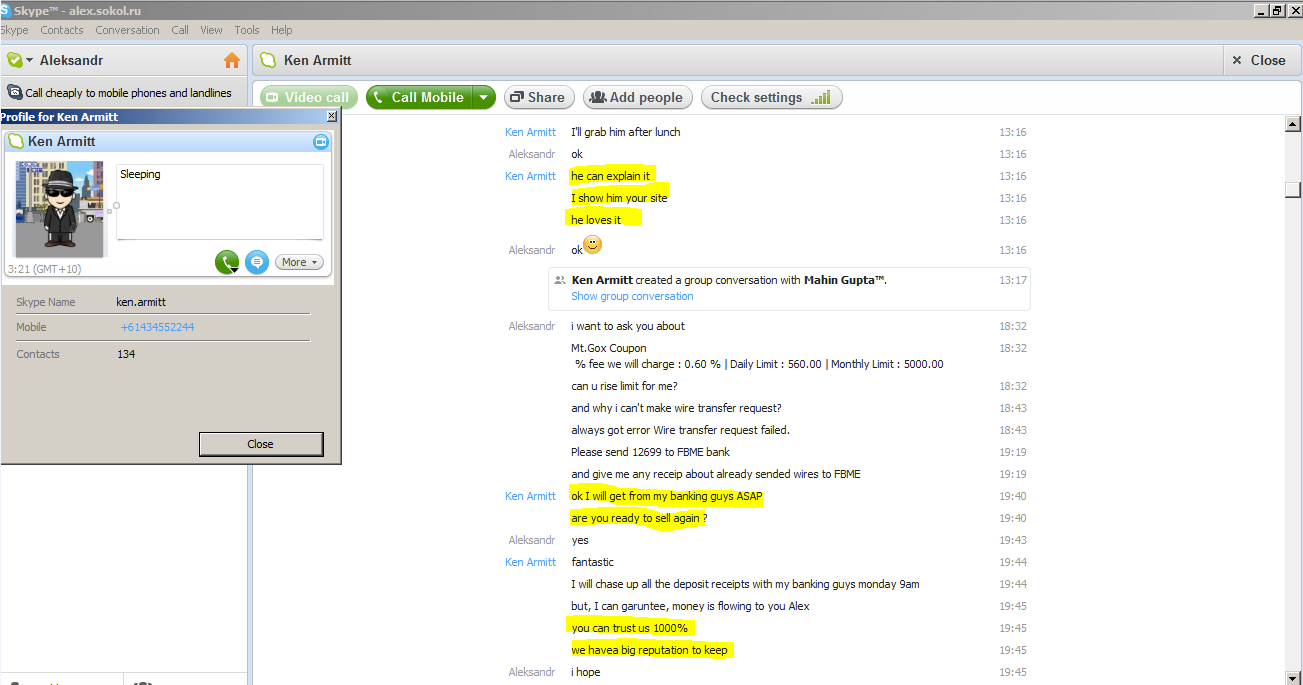Image resolution: width=1303 pixels, height=685 pixels.
Task: Click the group icon in the group conversation notice
Action: coord(560,281)
